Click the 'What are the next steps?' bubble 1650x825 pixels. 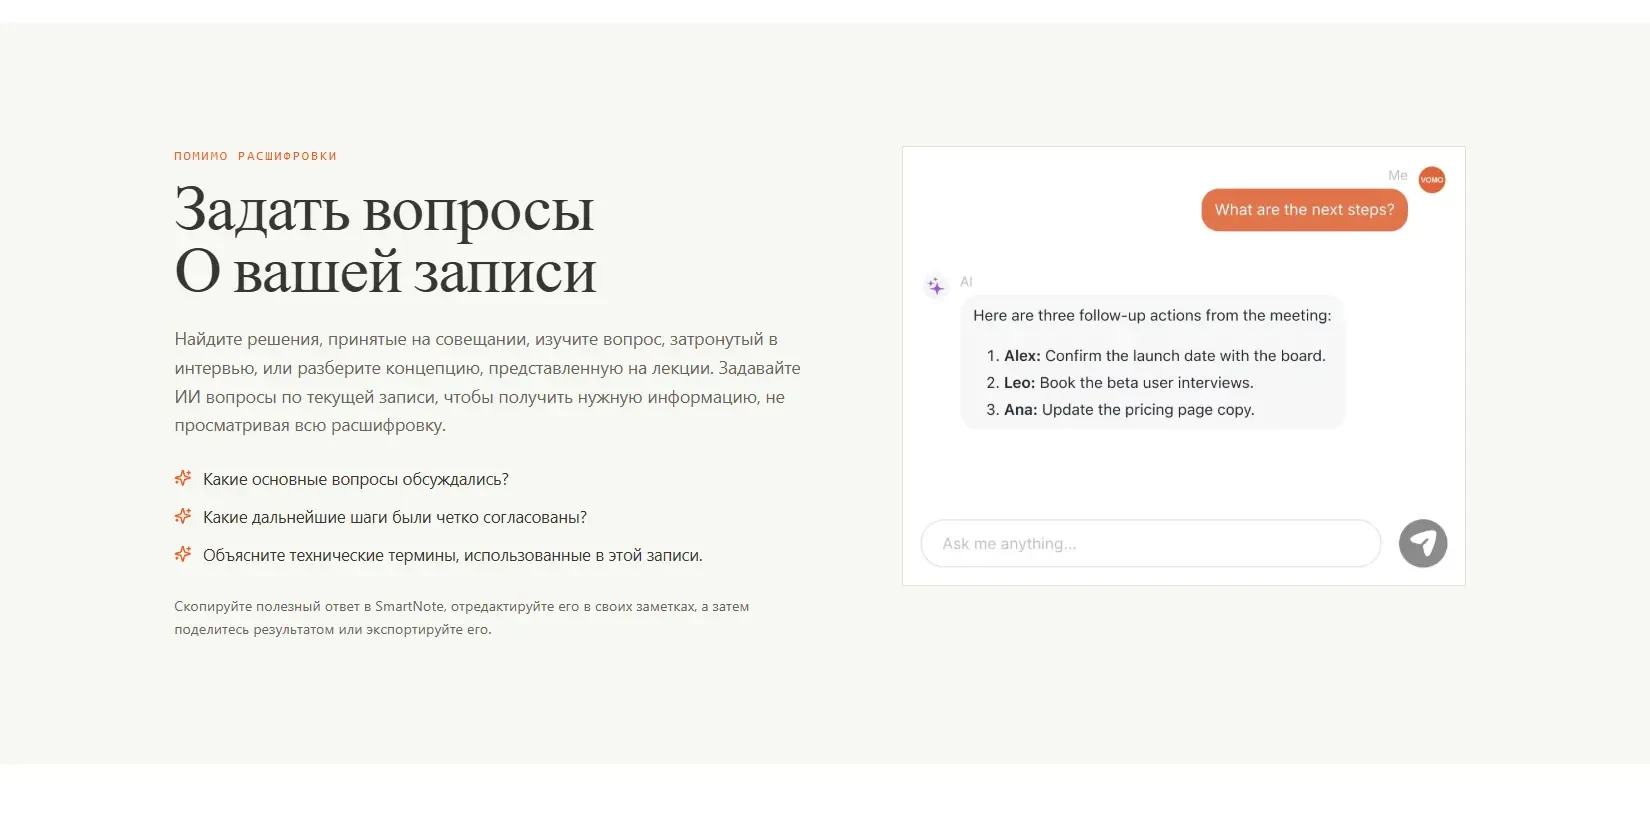click(1304, 210)
